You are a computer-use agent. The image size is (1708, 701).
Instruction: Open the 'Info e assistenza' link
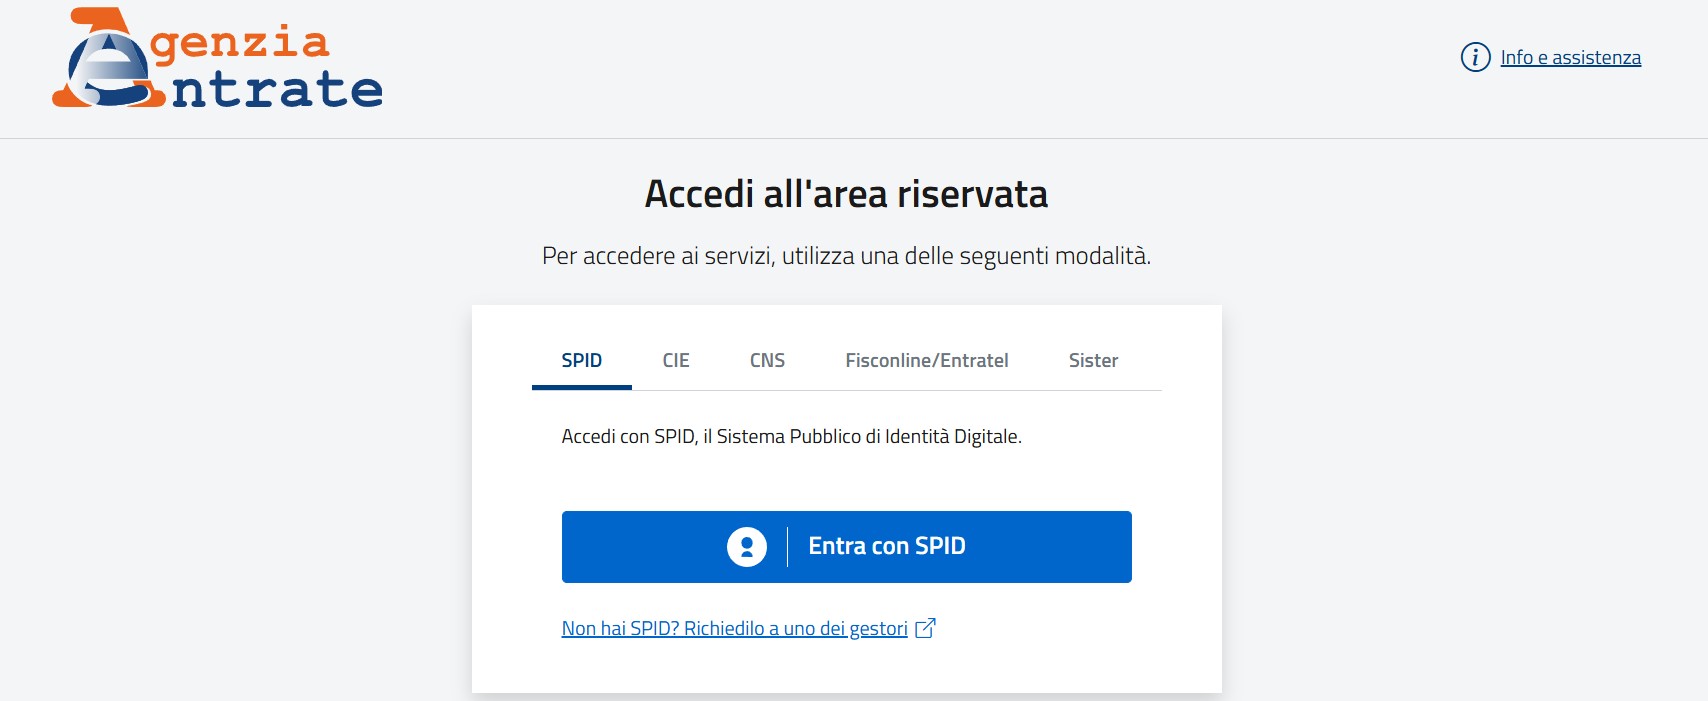pos(1569,57)
